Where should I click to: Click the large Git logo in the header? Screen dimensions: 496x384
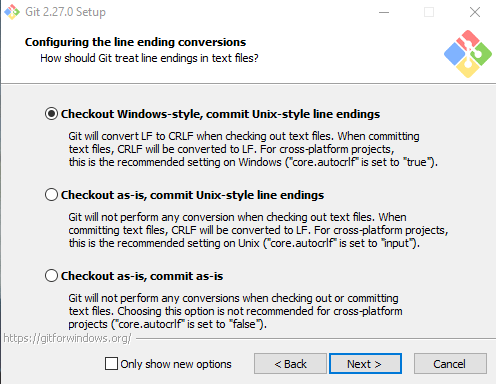468,54
